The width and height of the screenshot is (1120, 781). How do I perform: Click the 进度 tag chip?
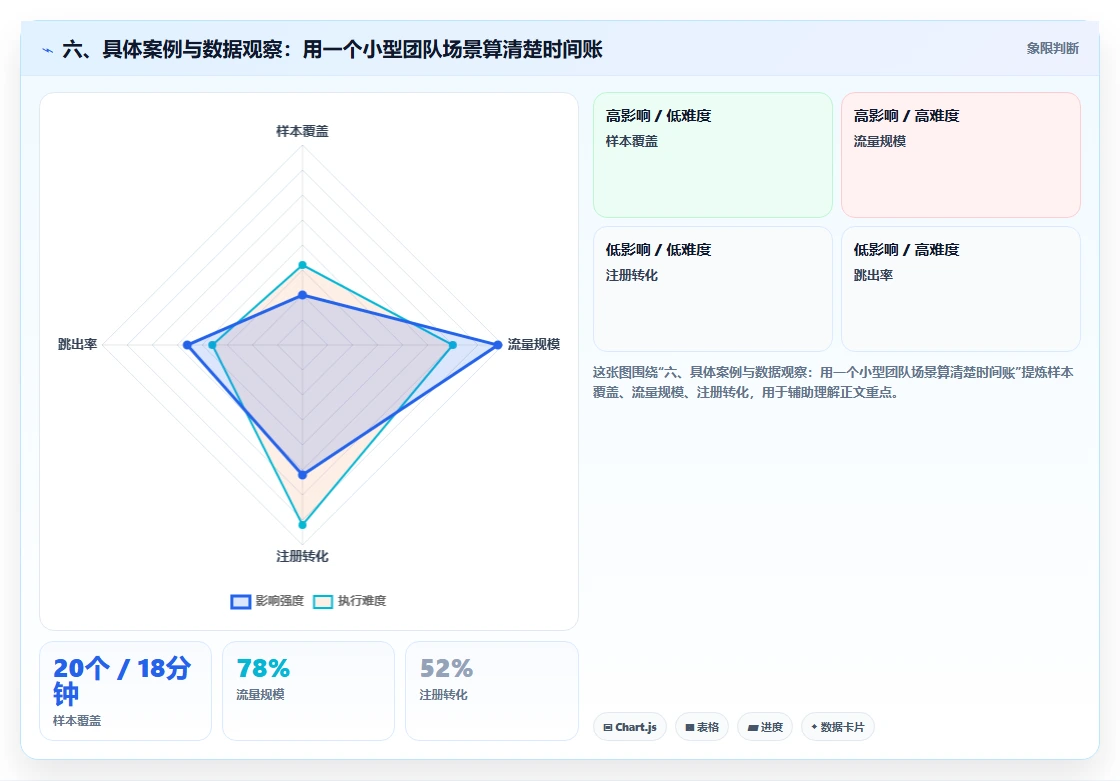tap(765, 727)
